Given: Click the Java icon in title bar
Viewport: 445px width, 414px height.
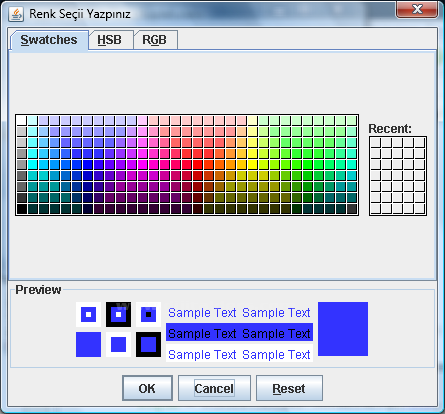Looking at the screenshot, I should (x=16, y=14).
